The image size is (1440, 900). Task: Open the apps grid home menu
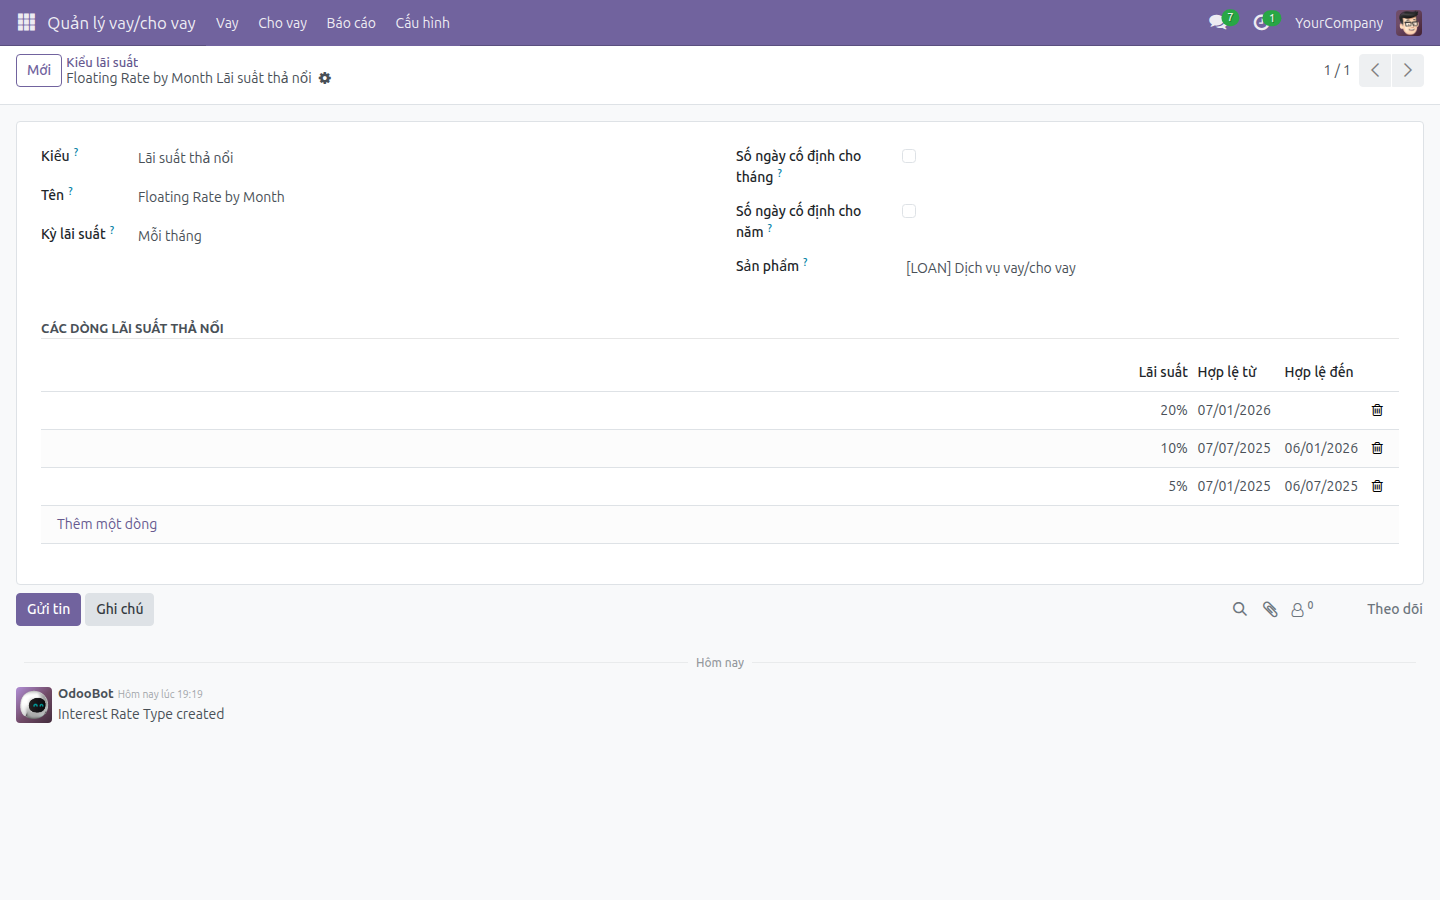[x=27, y=22]
